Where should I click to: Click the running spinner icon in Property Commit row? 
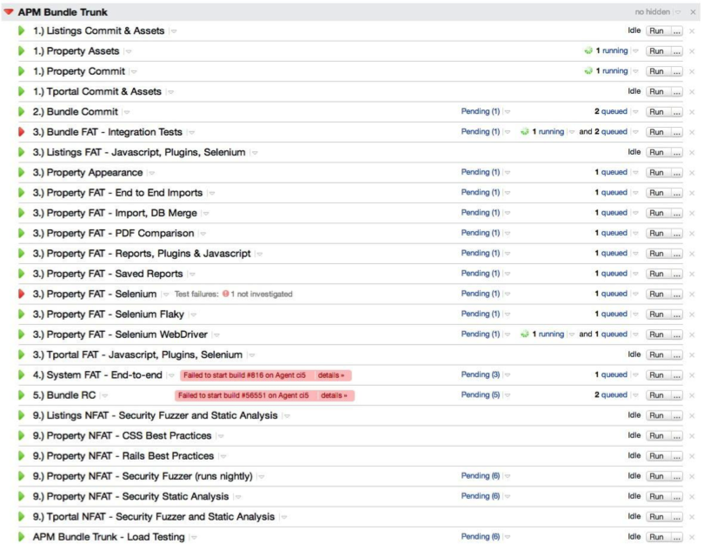(x=588, y=71)
